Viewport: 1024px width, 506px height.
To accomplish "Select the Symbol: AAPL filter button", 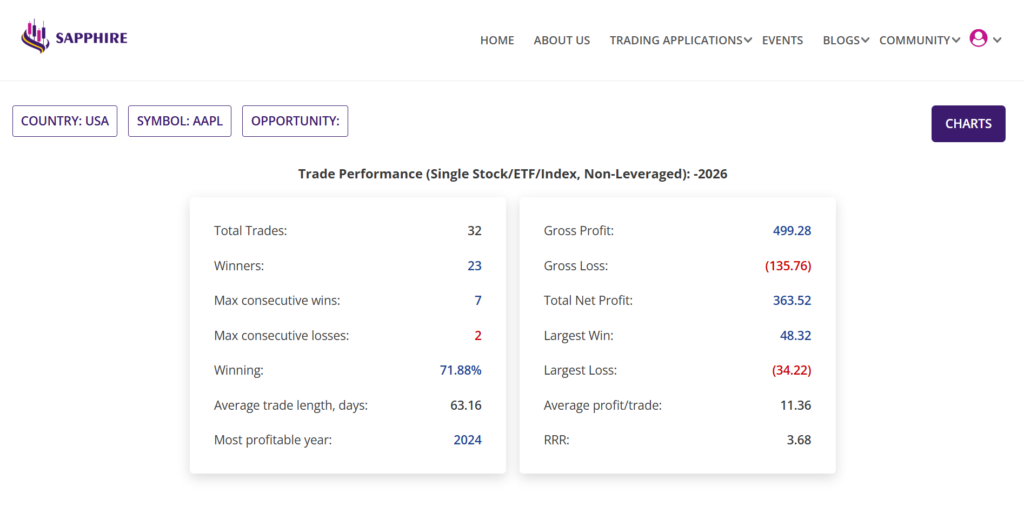I will pos(180,121).
